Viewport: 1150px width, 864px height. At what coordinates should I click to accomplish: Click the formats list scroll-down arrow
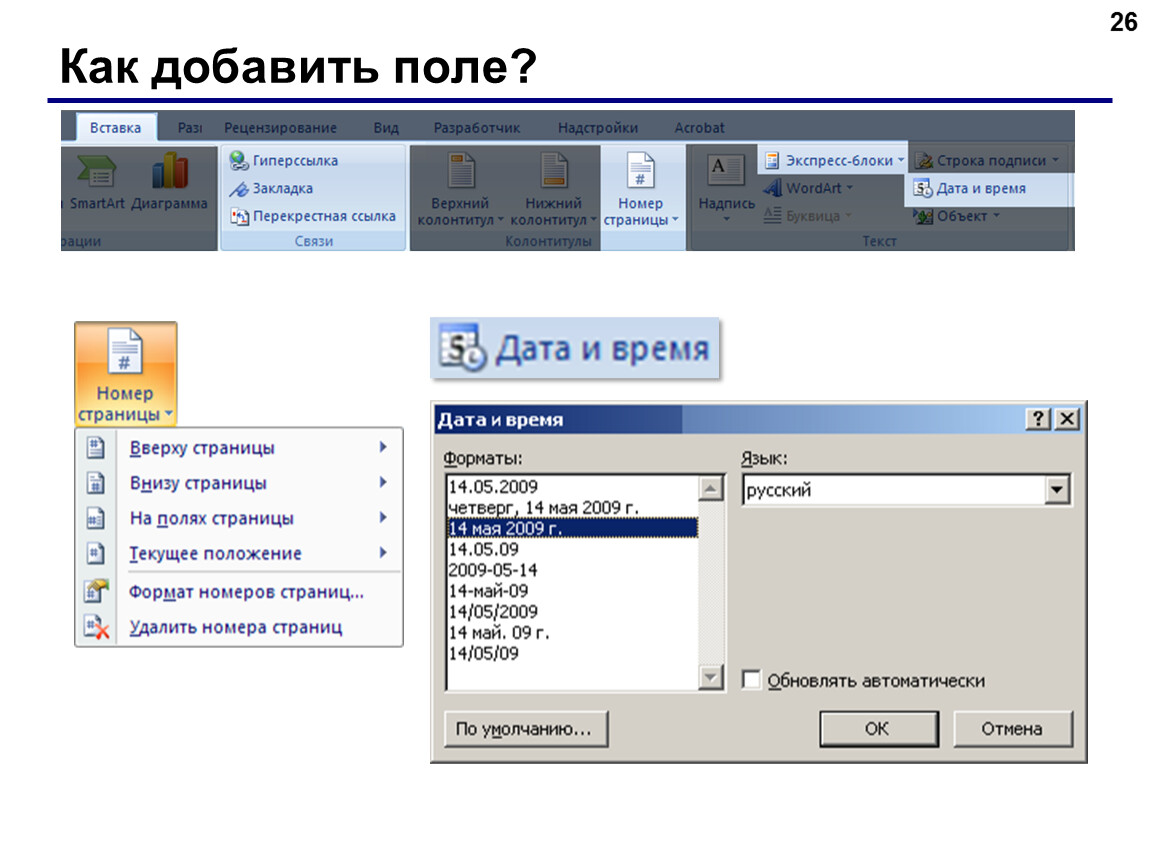pyautogui.click(x=711, y=677)
